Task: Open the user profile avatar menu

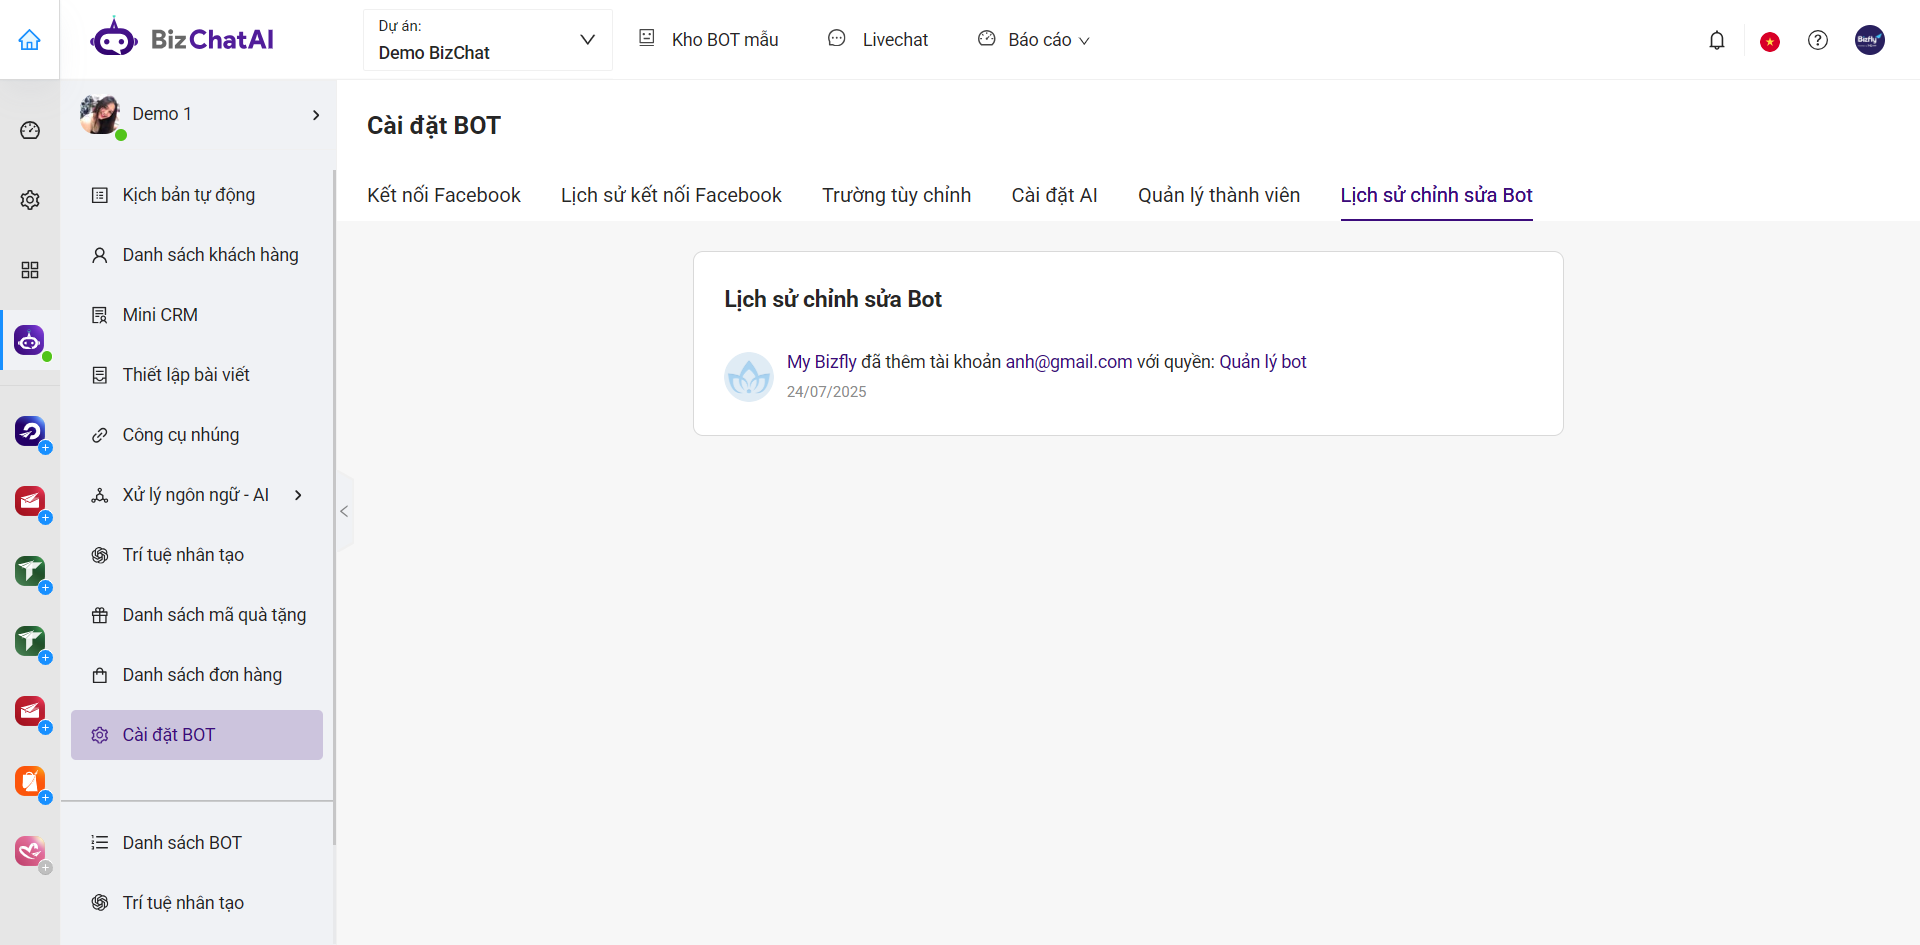Action: (1869, 40)
